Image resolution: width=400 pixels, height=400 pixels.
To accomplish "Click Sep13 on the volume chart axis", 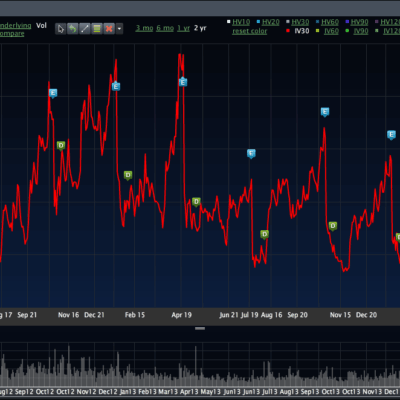I will pyautogui.click(x=310, y=392).
